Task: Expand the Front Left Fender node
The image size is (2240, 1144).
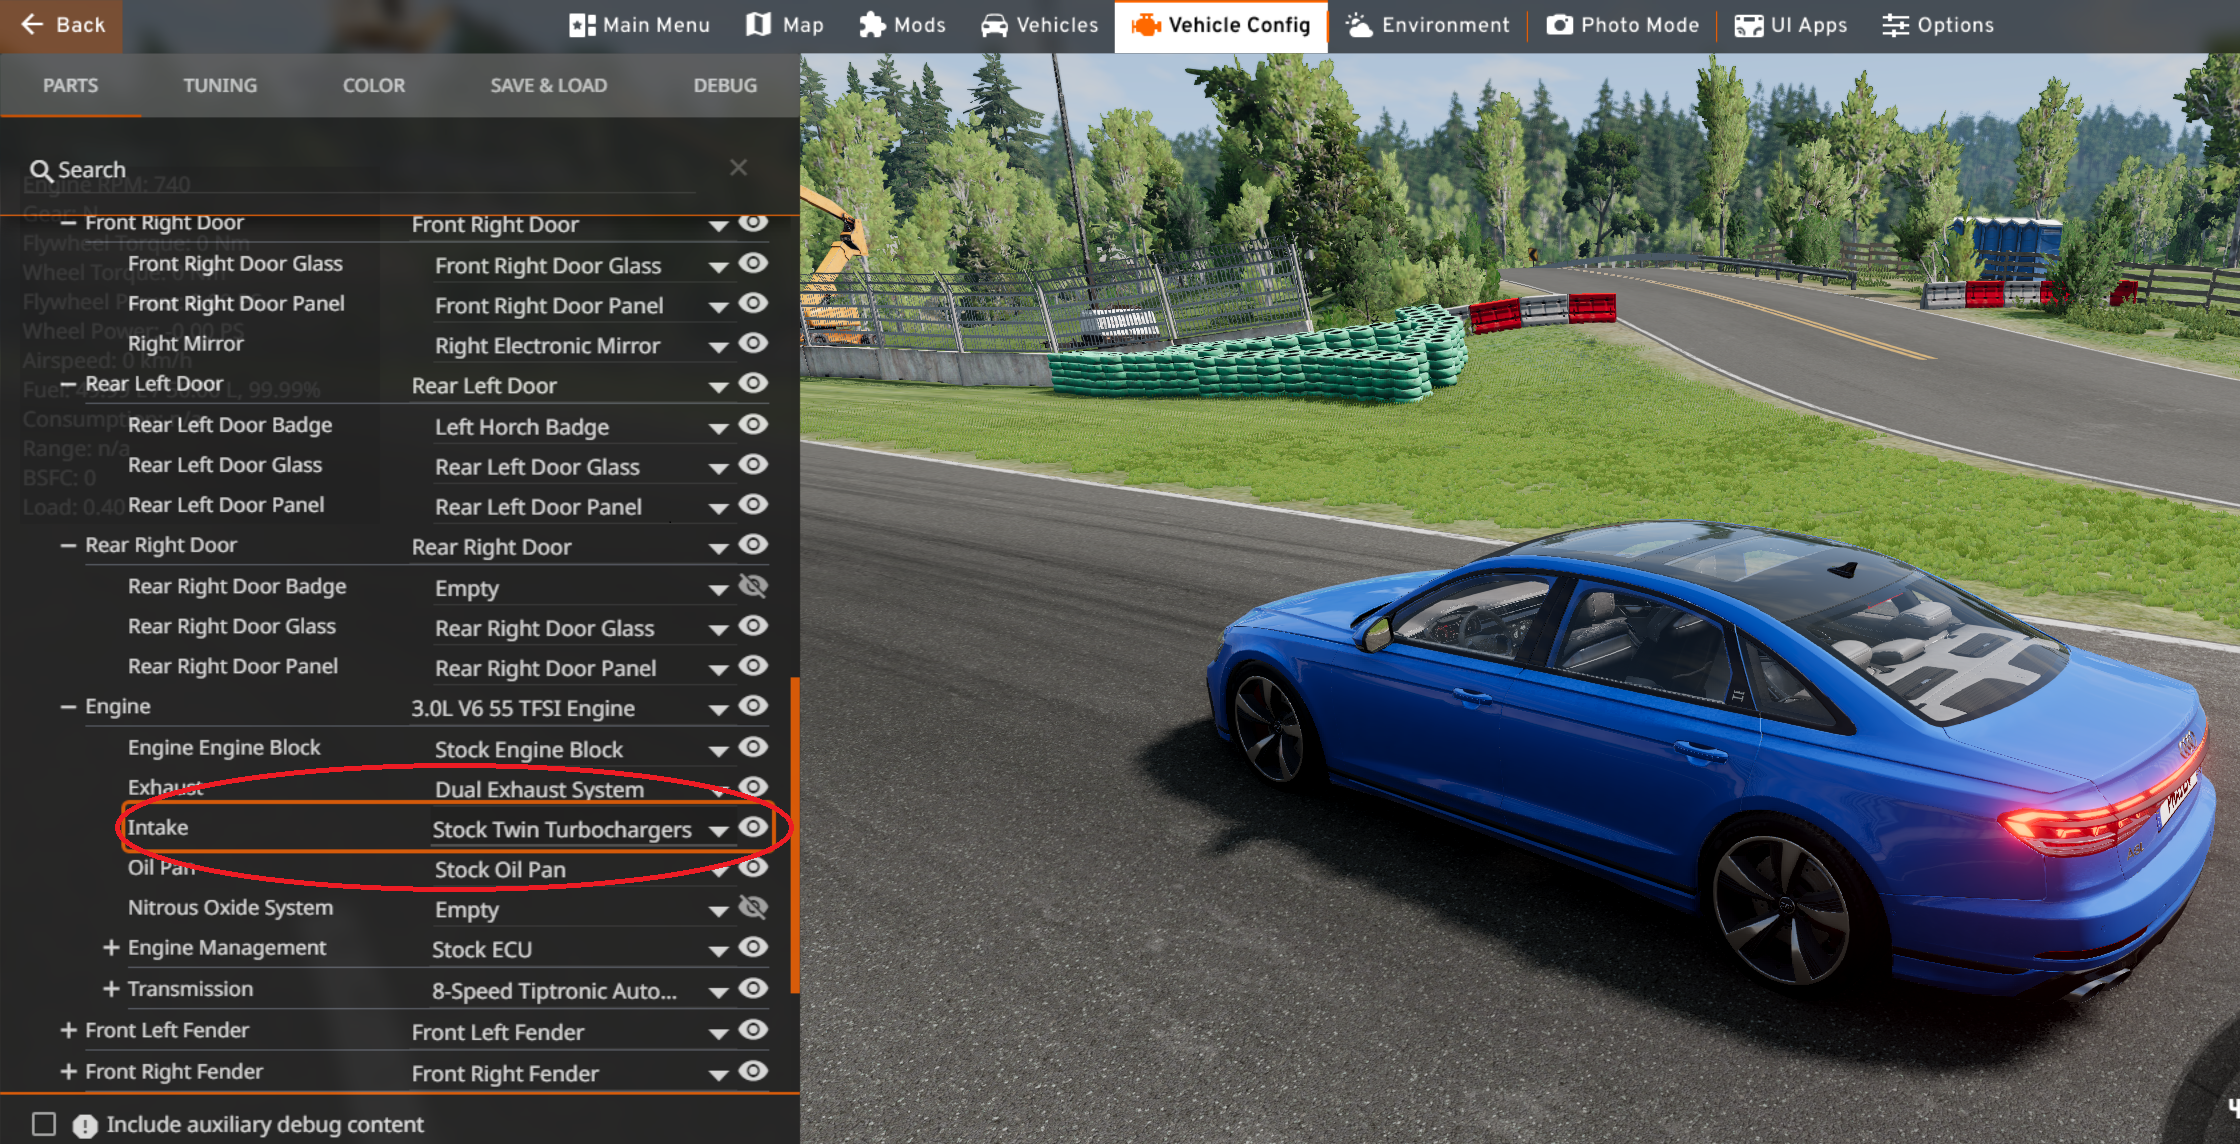Action: point(68,1030)
